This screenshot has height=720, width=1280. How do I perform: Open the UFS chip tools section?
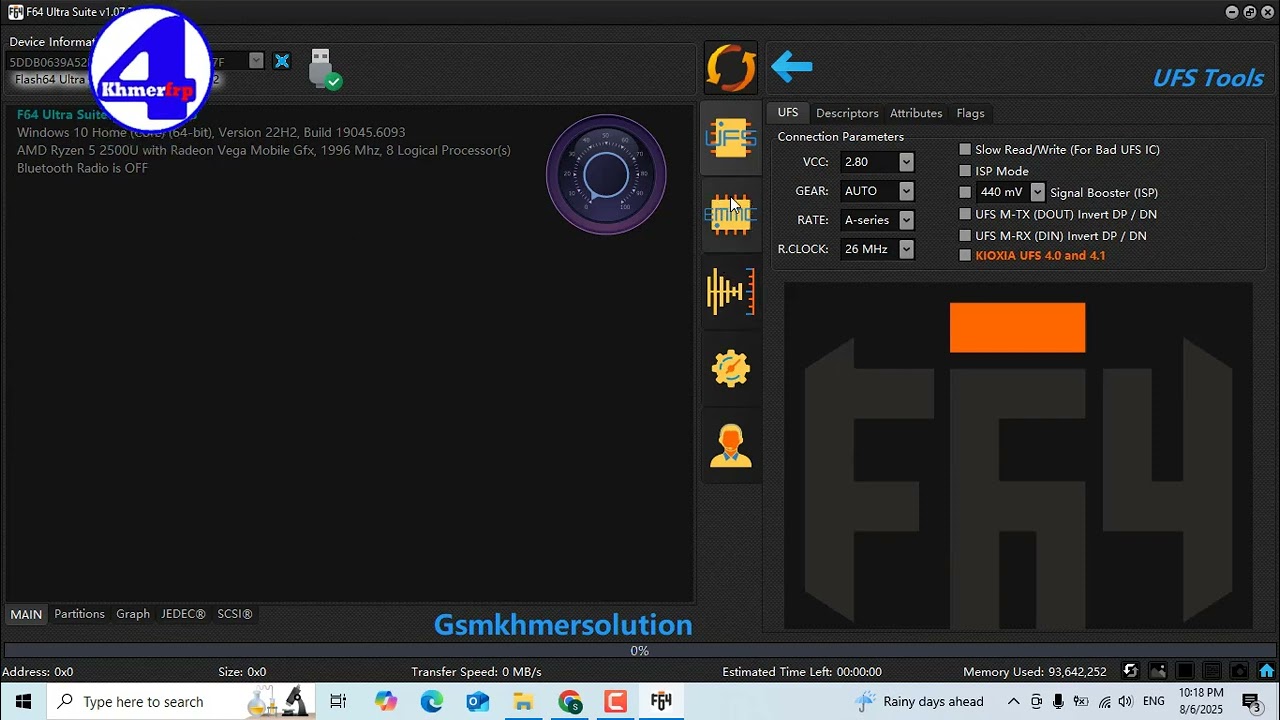click(x=731, y=139)
